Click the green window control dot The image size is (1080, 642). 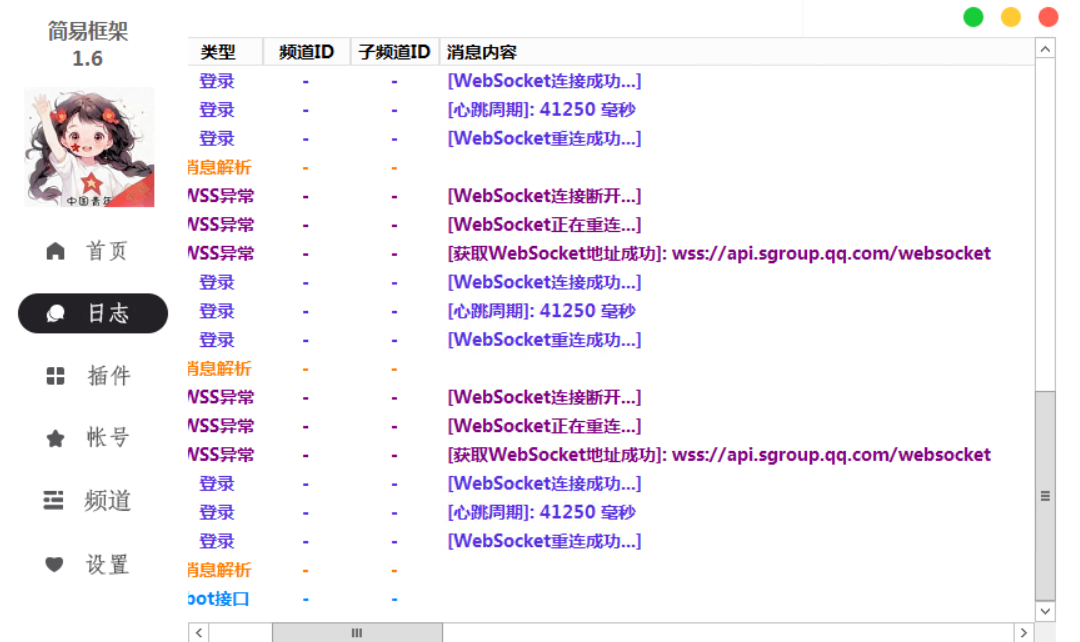pyautogui.click(x=973, y=17)
